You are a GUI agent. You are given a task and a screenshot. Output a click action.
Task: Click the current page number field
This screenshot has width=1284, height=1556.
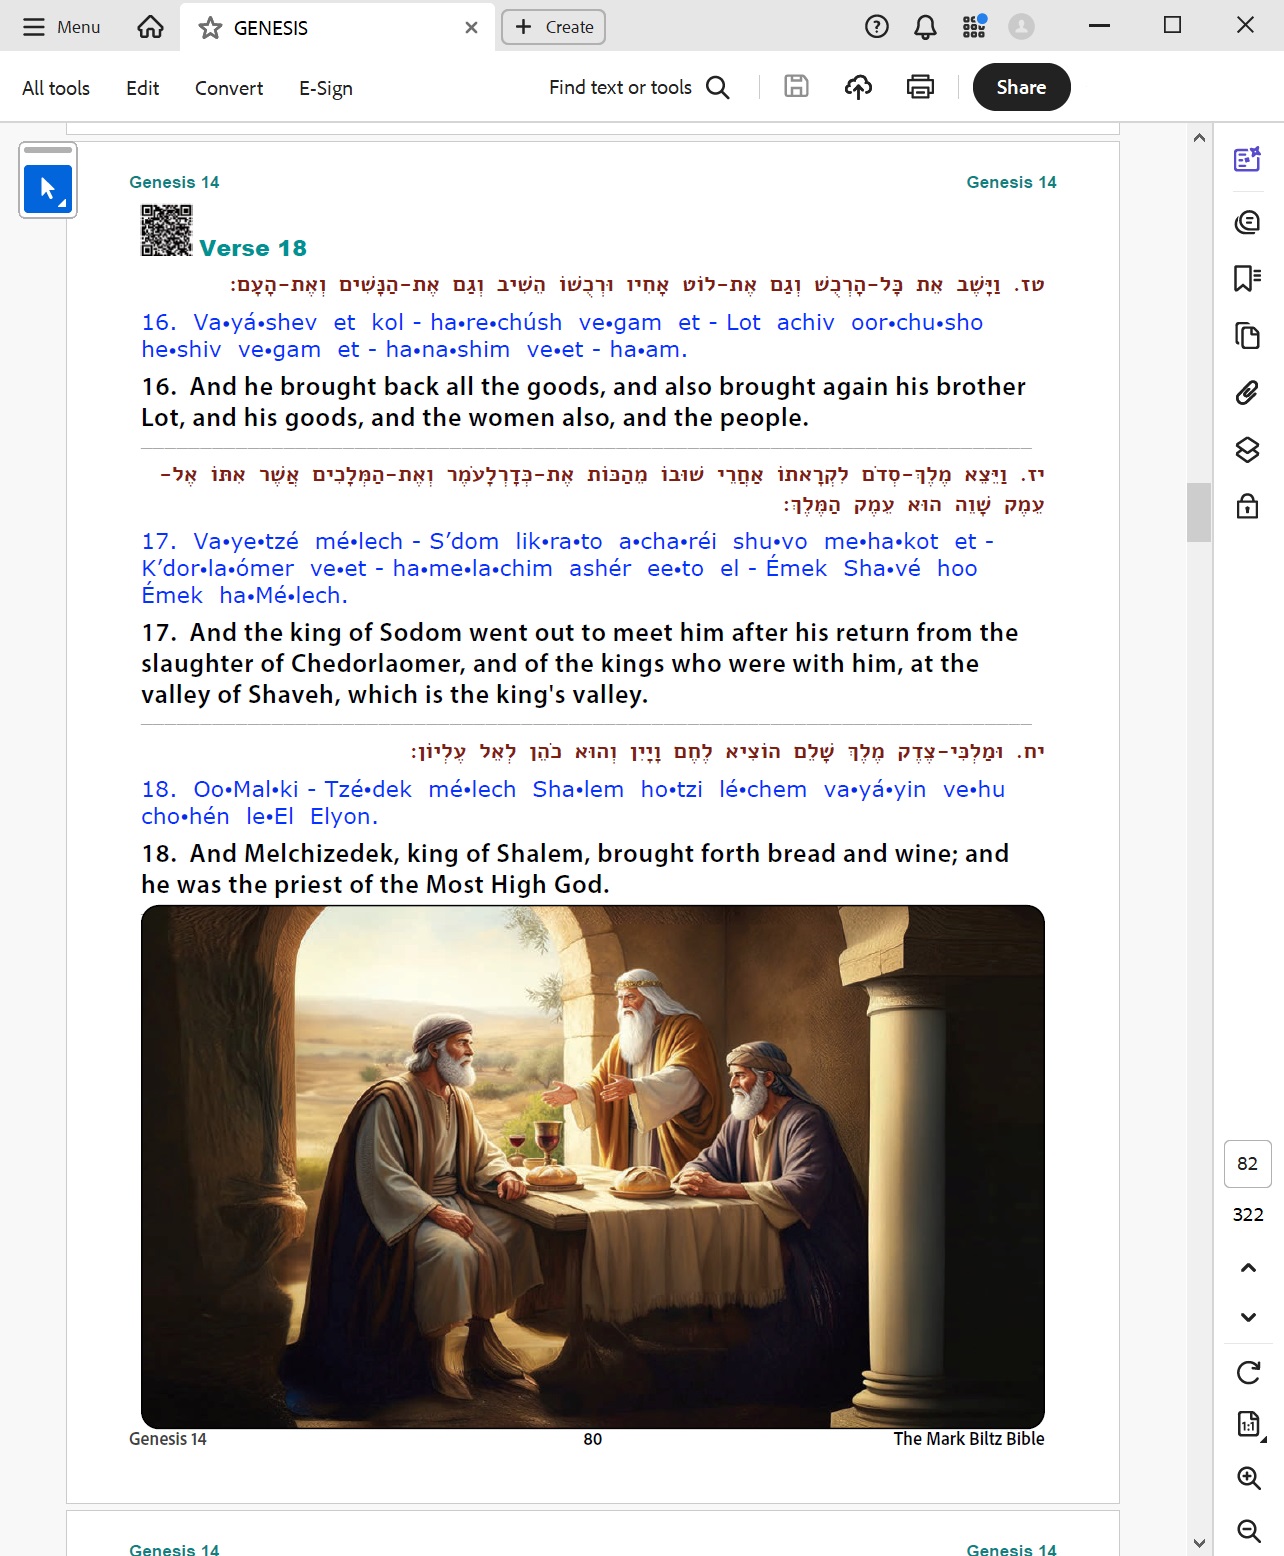point(1247,1164)
